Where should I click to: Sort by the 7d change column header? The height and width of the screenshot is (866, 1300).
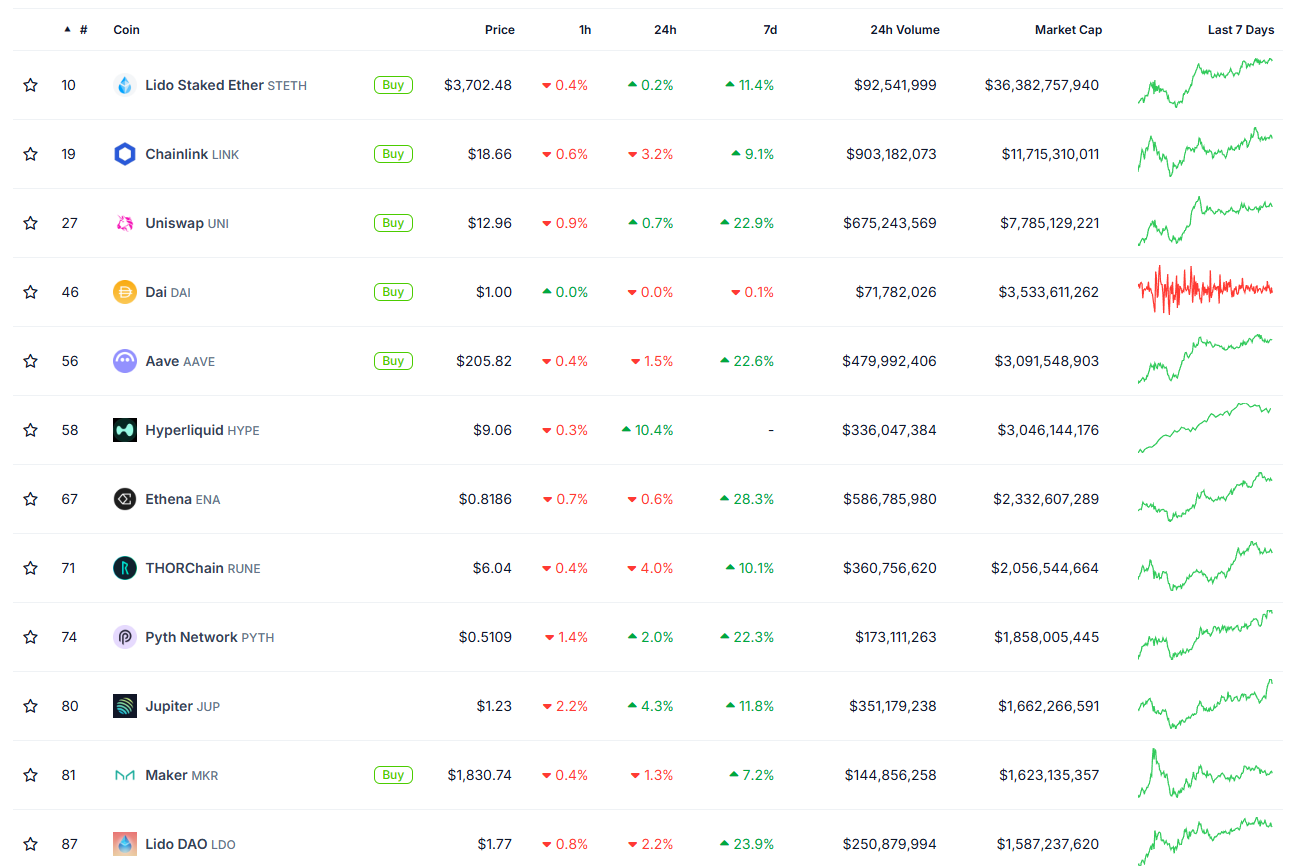770,30
